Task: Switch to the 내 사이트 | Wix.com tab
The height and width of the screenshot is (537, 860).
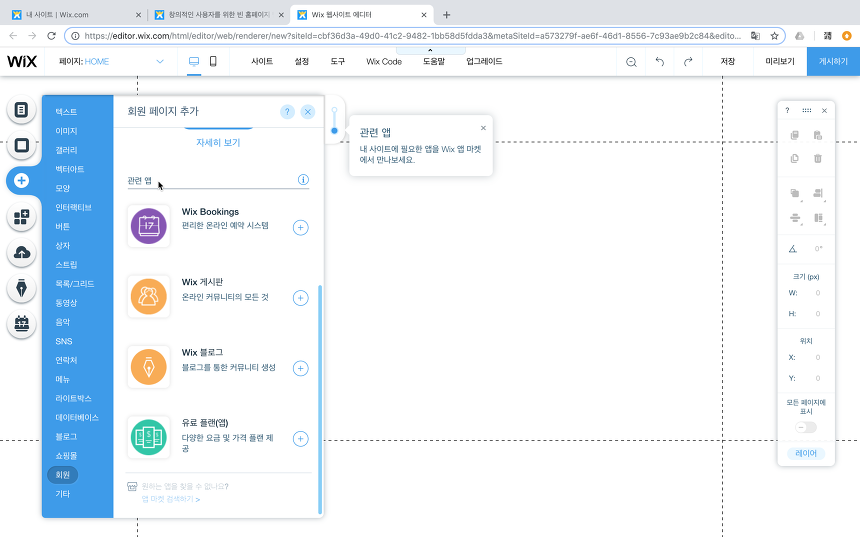Action: pos(77,15)
